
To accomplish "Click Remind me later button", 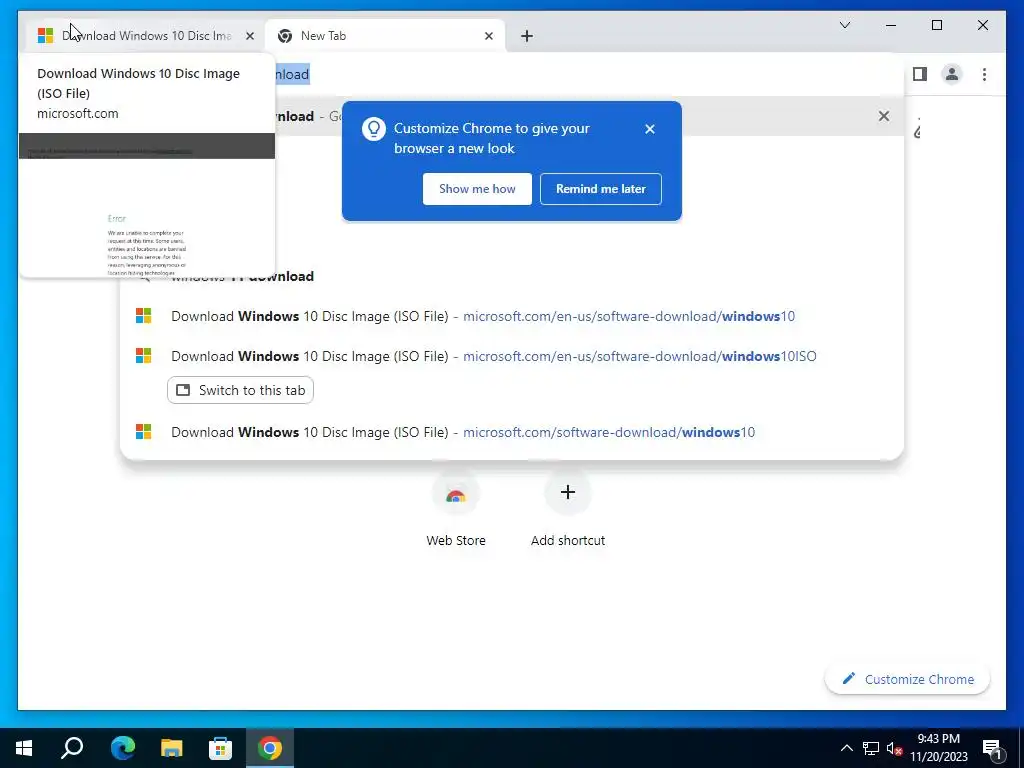I will (600, 189).
